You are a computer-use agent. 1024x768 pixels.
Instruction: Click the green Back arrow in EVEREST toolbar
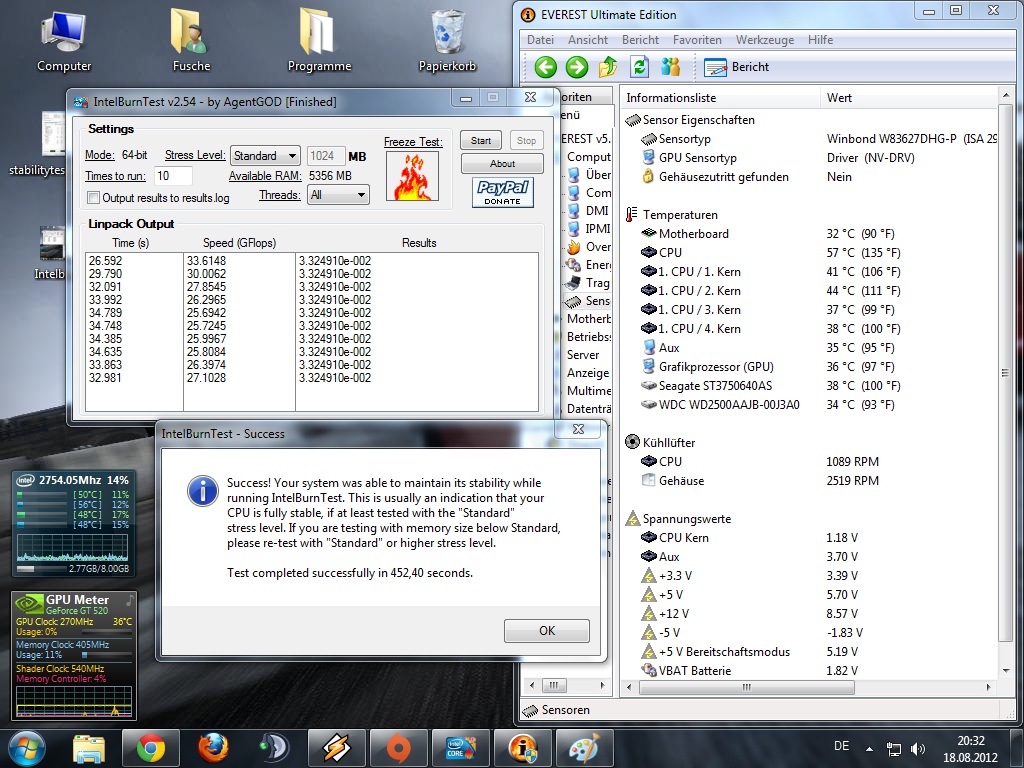[x=546, y=67]
